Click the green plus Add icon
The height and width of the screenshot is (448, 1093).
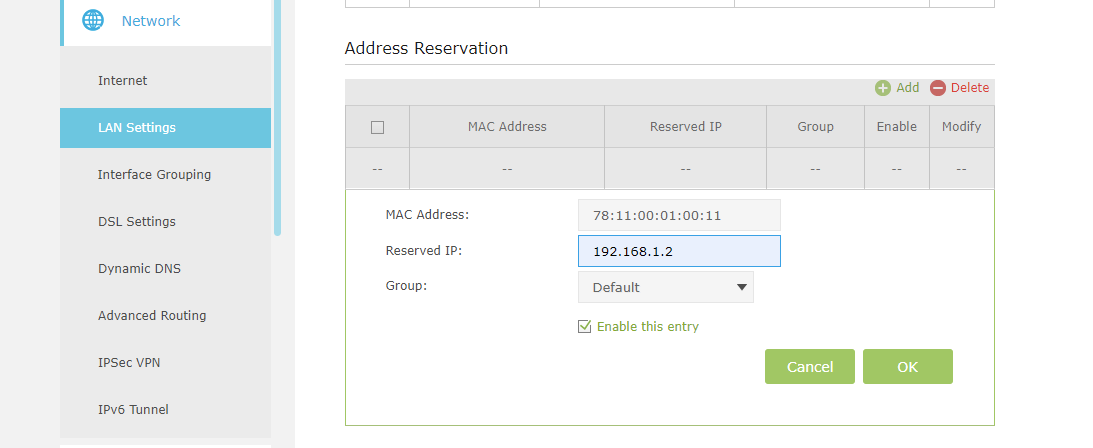(x=883, y=88)
